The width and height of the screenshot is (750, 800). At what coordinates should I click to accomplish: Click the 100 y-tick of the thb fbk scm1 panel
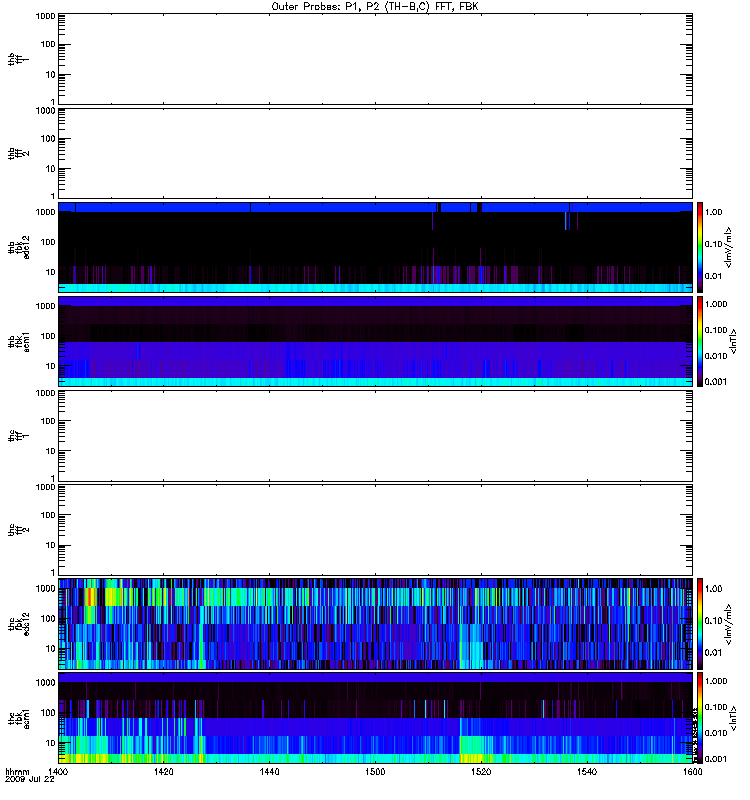(48, 336)
